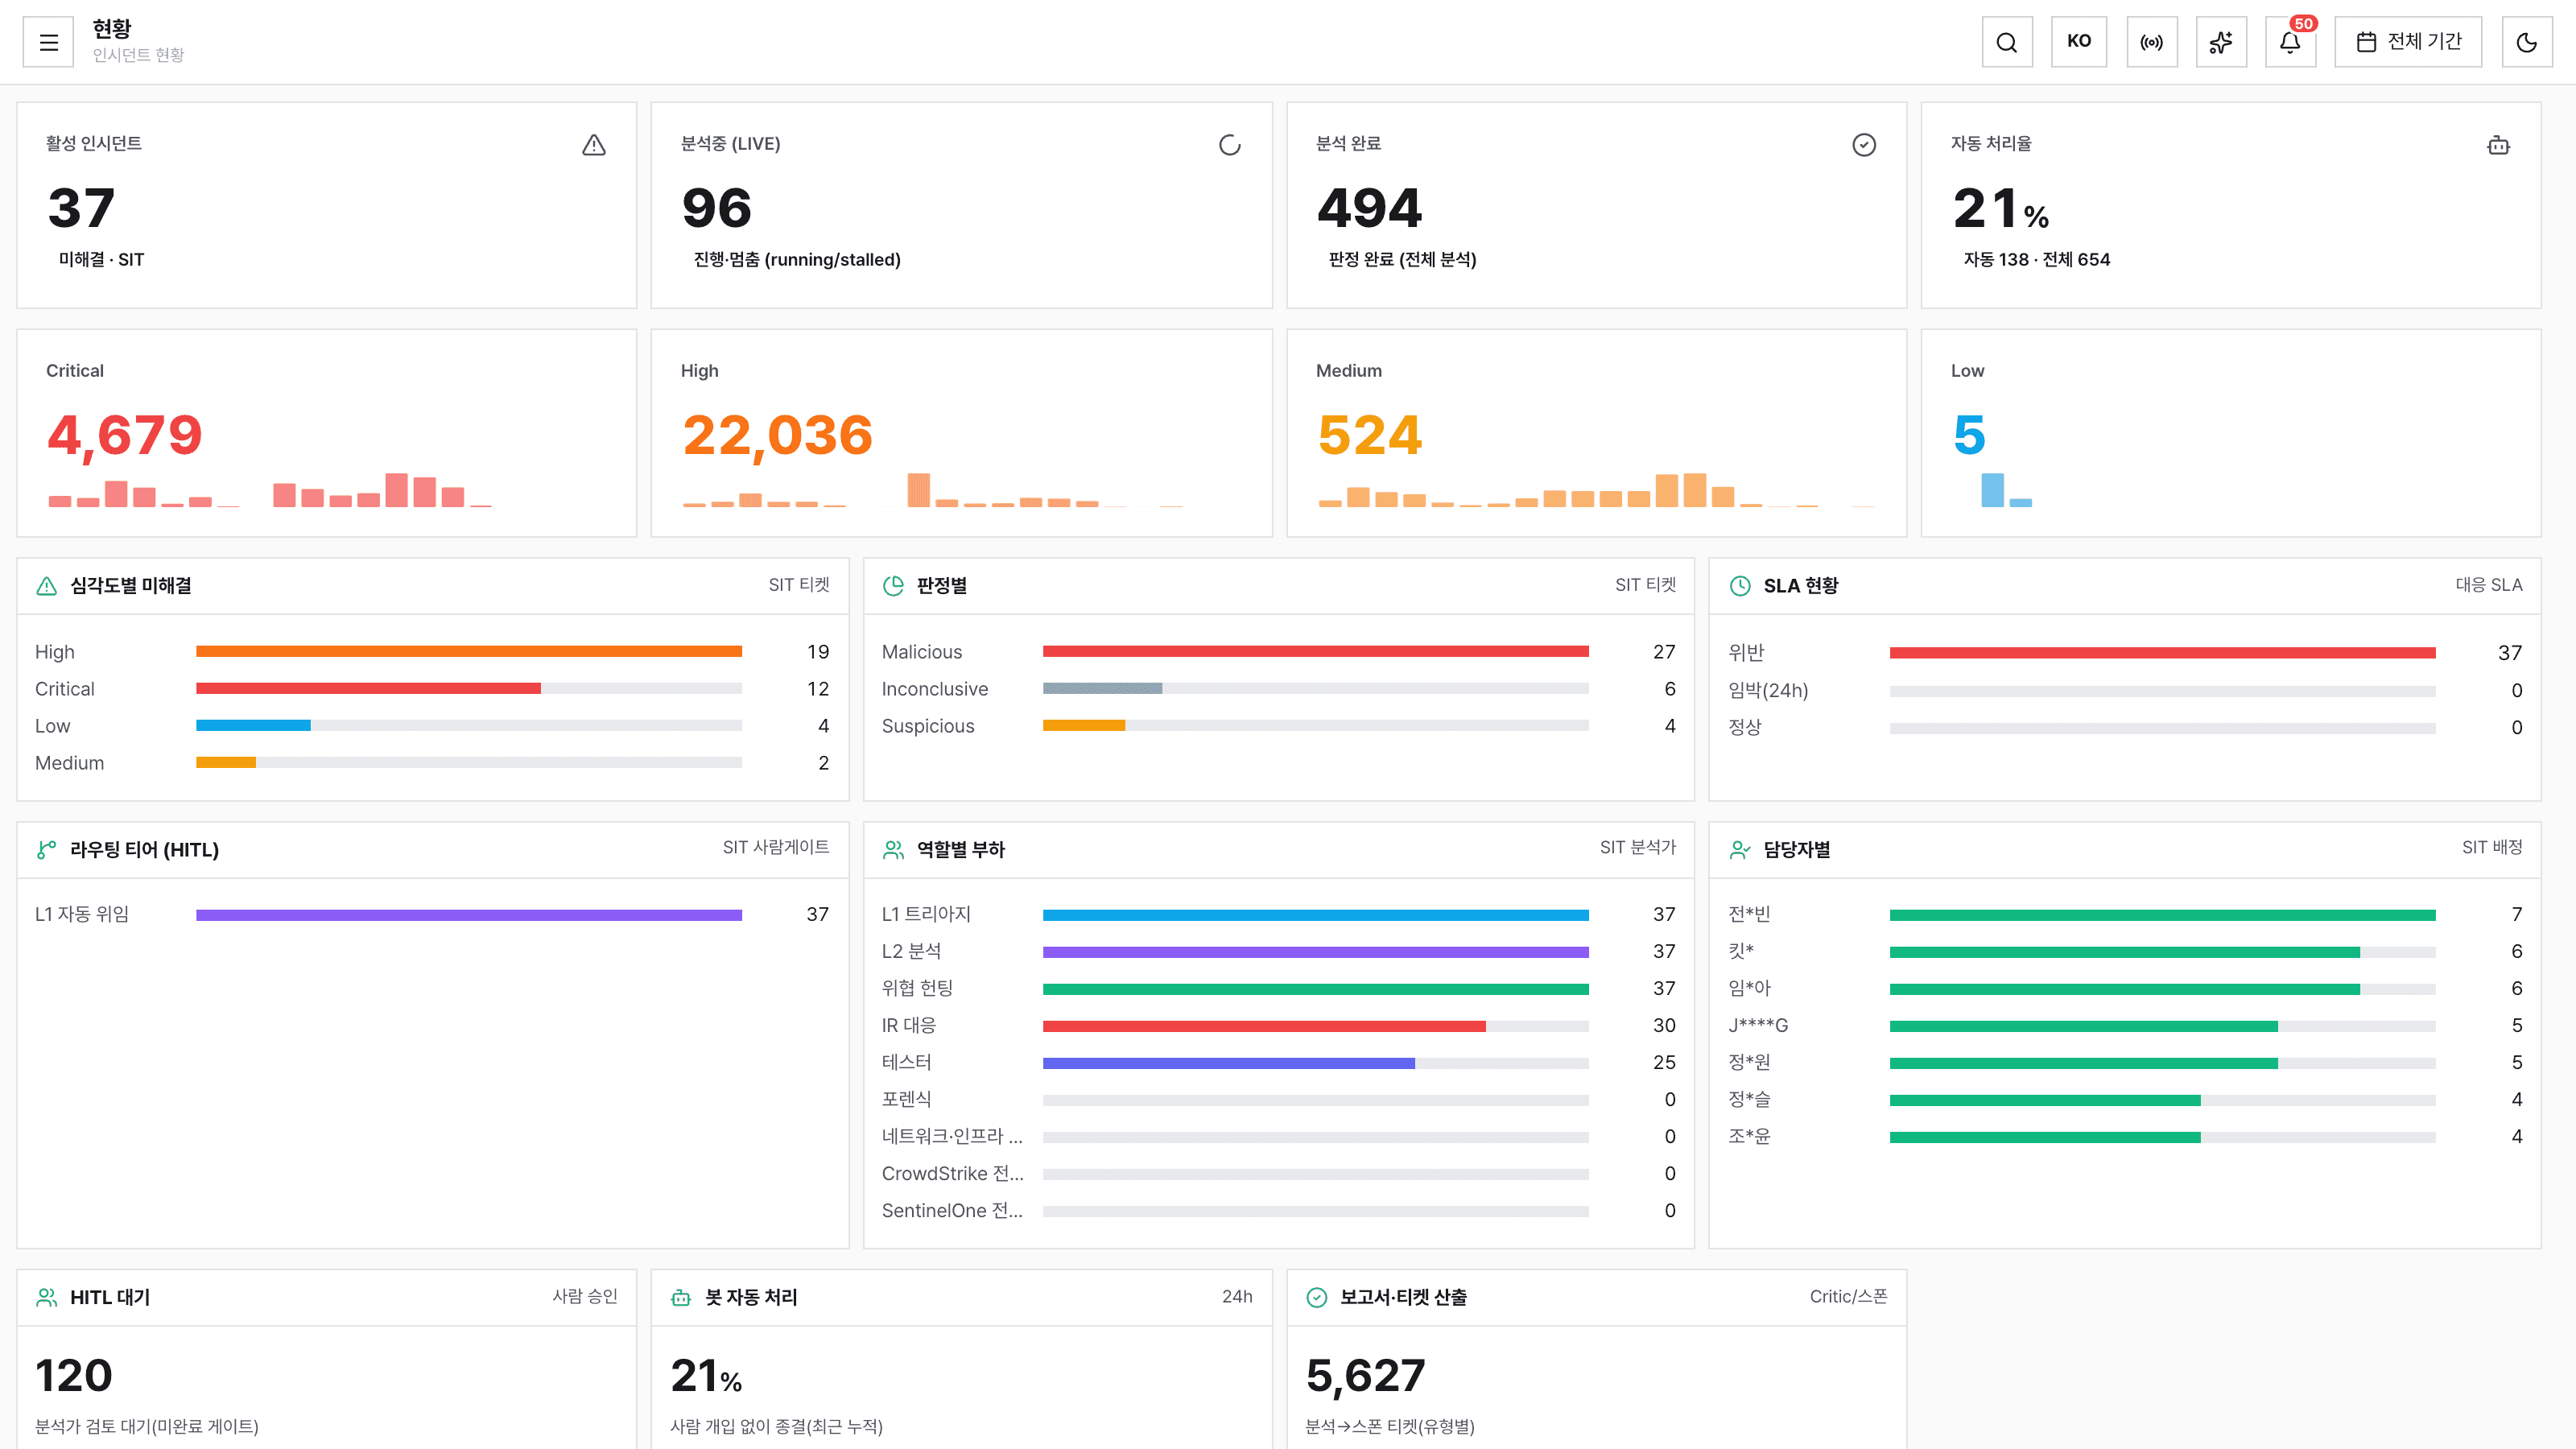Select the Medium count 524
Viewport: 2576px width, 1449px height.
click(x=1370, y=435)
